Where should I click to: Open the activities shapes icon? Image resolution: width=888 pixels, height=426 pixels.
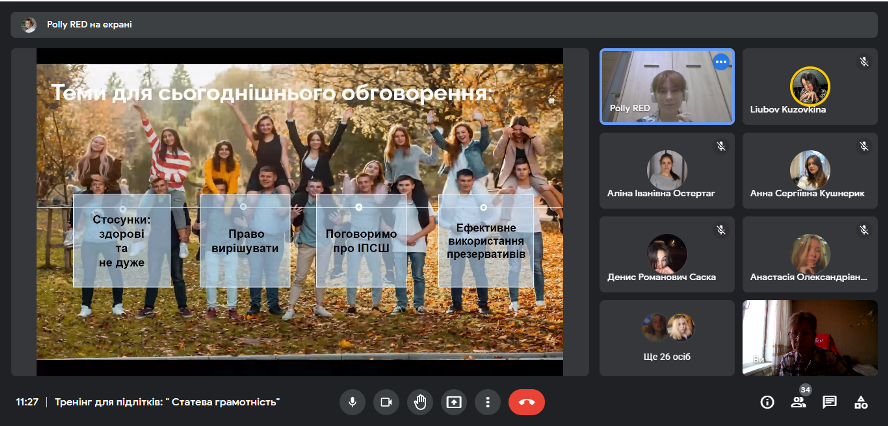(x=860, y=402)
